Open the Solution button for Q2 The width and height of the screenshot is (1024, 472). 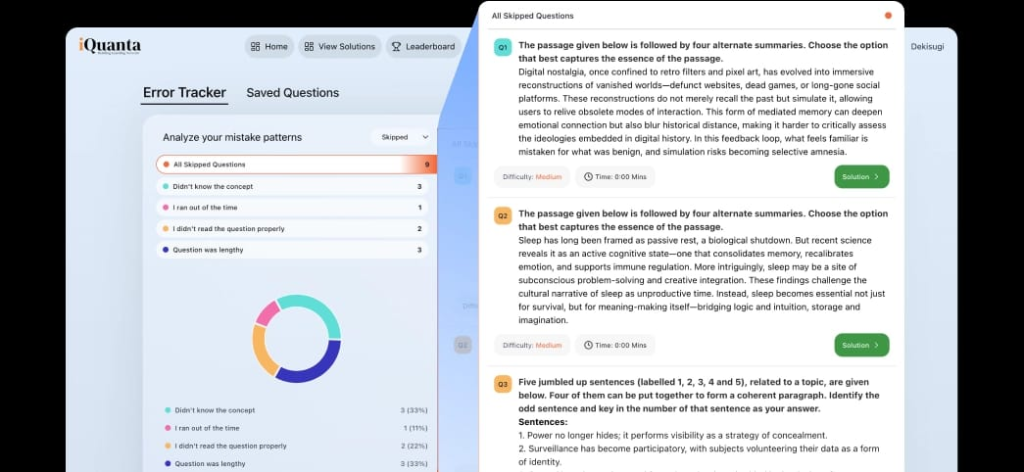point(861,345)
